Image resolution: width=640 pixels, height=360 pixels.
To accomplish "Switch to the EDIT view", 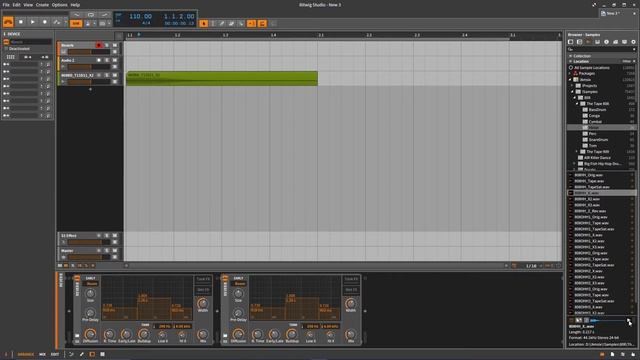I will coord(55,354).
